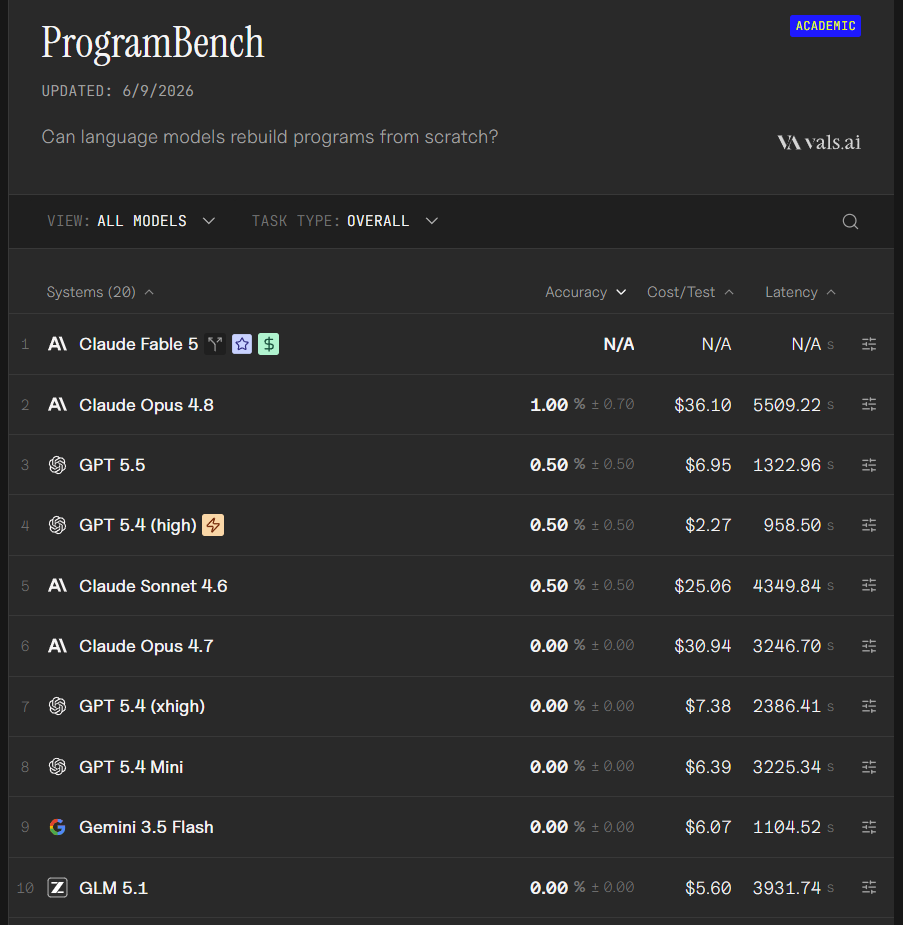Open settings sliders for Claude Opus 4.7
The image size is (903, 925).
tap(869, 646)
